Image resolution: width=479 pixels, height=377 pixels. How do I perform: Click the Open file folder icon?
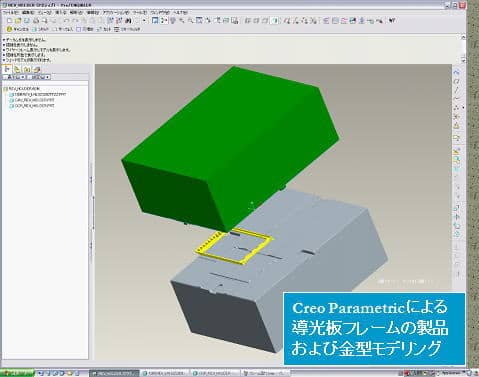(18, 21)
